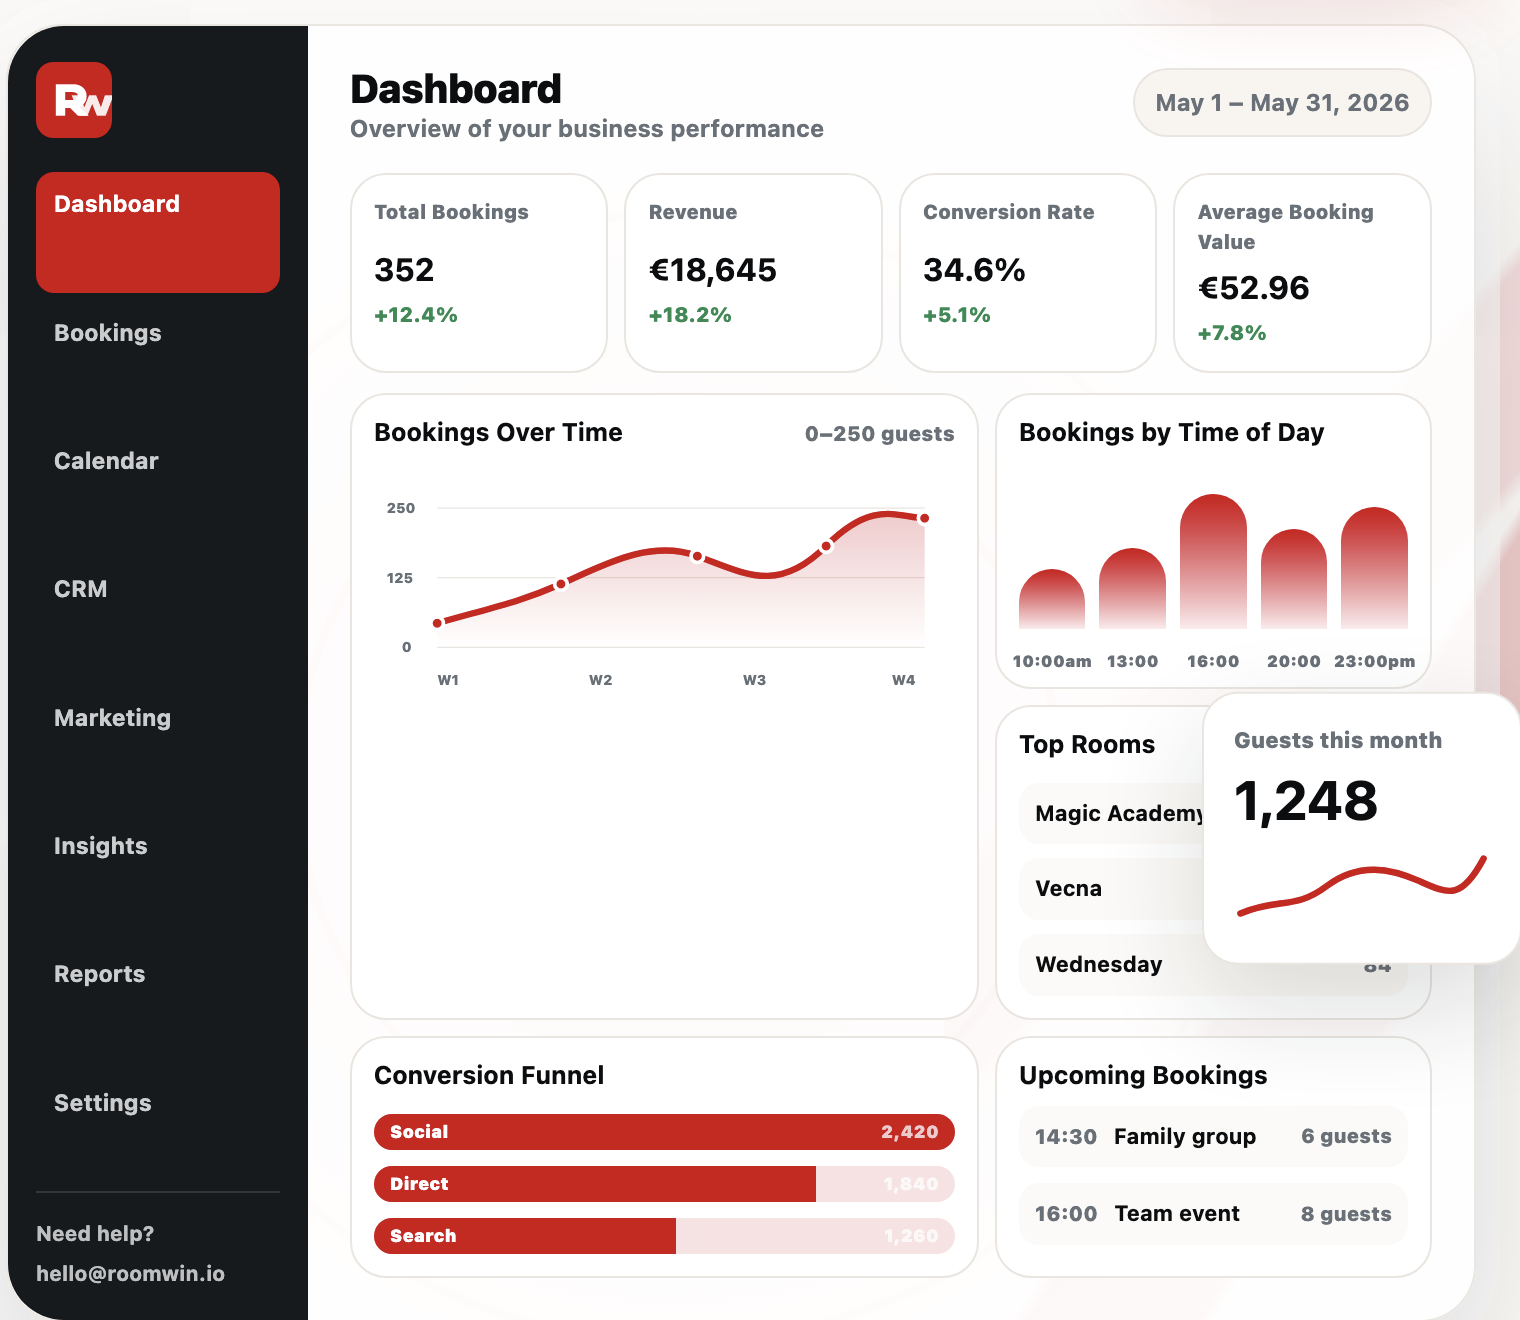Click the Bookings Over Time heading

click(x=498, y=433)
